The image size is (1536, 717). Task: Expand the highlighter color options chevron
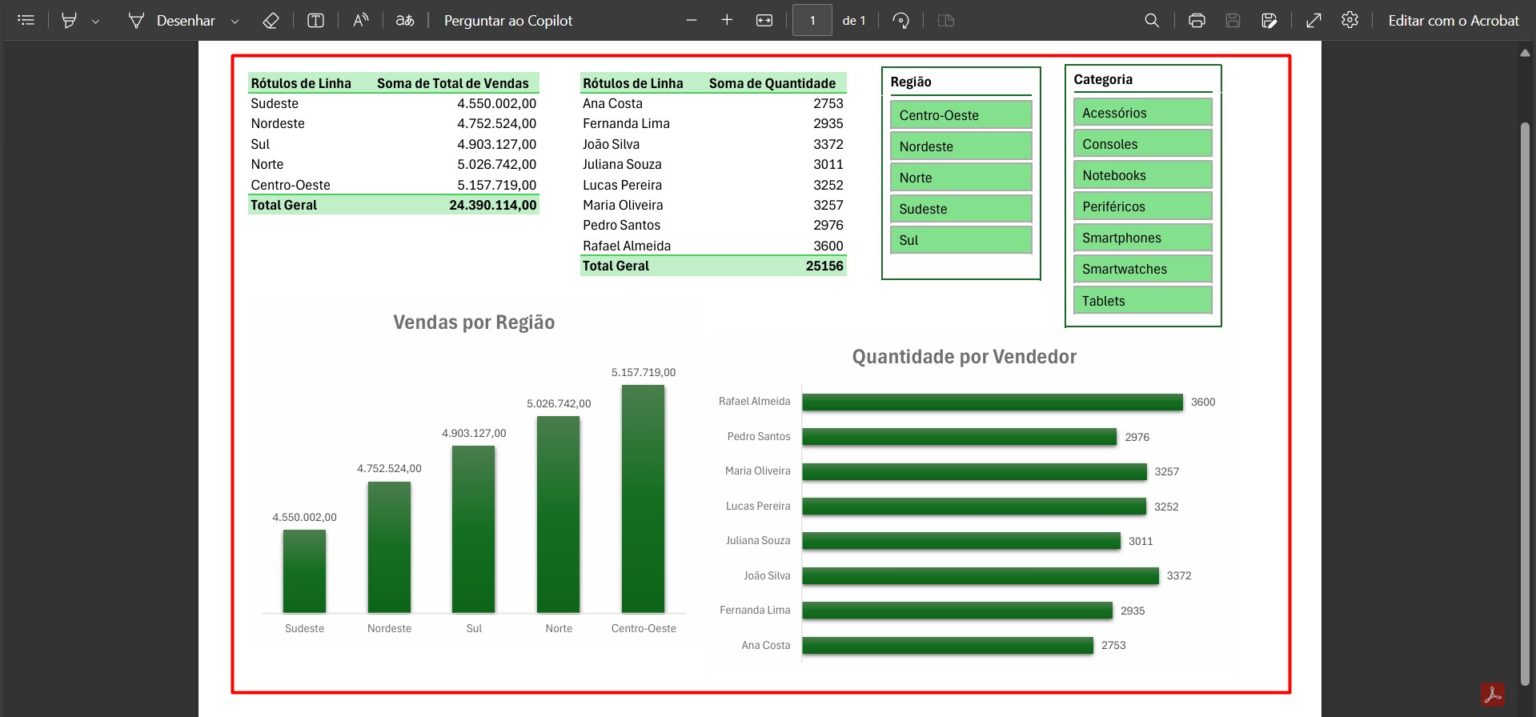[95, 20]
